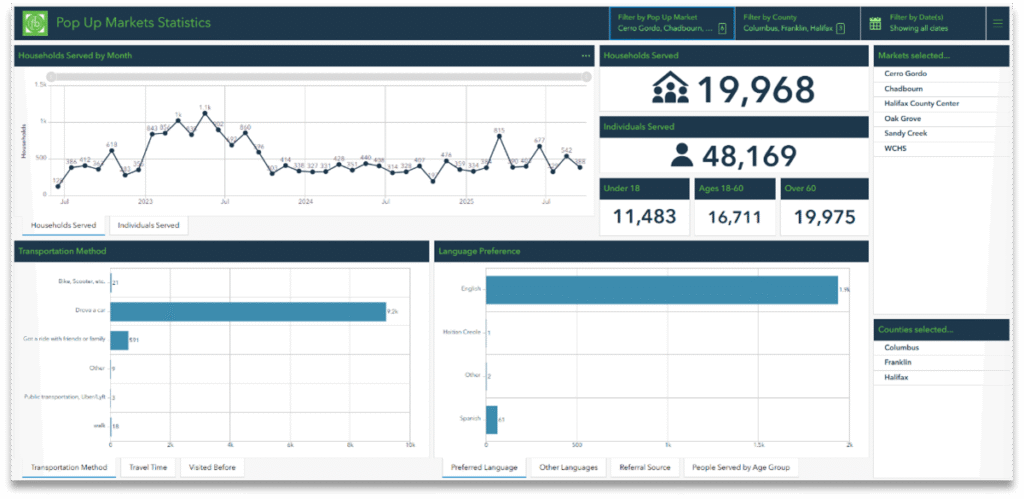
Task: Select Columbus in the counties list
Action: click(x=902, y=348)
